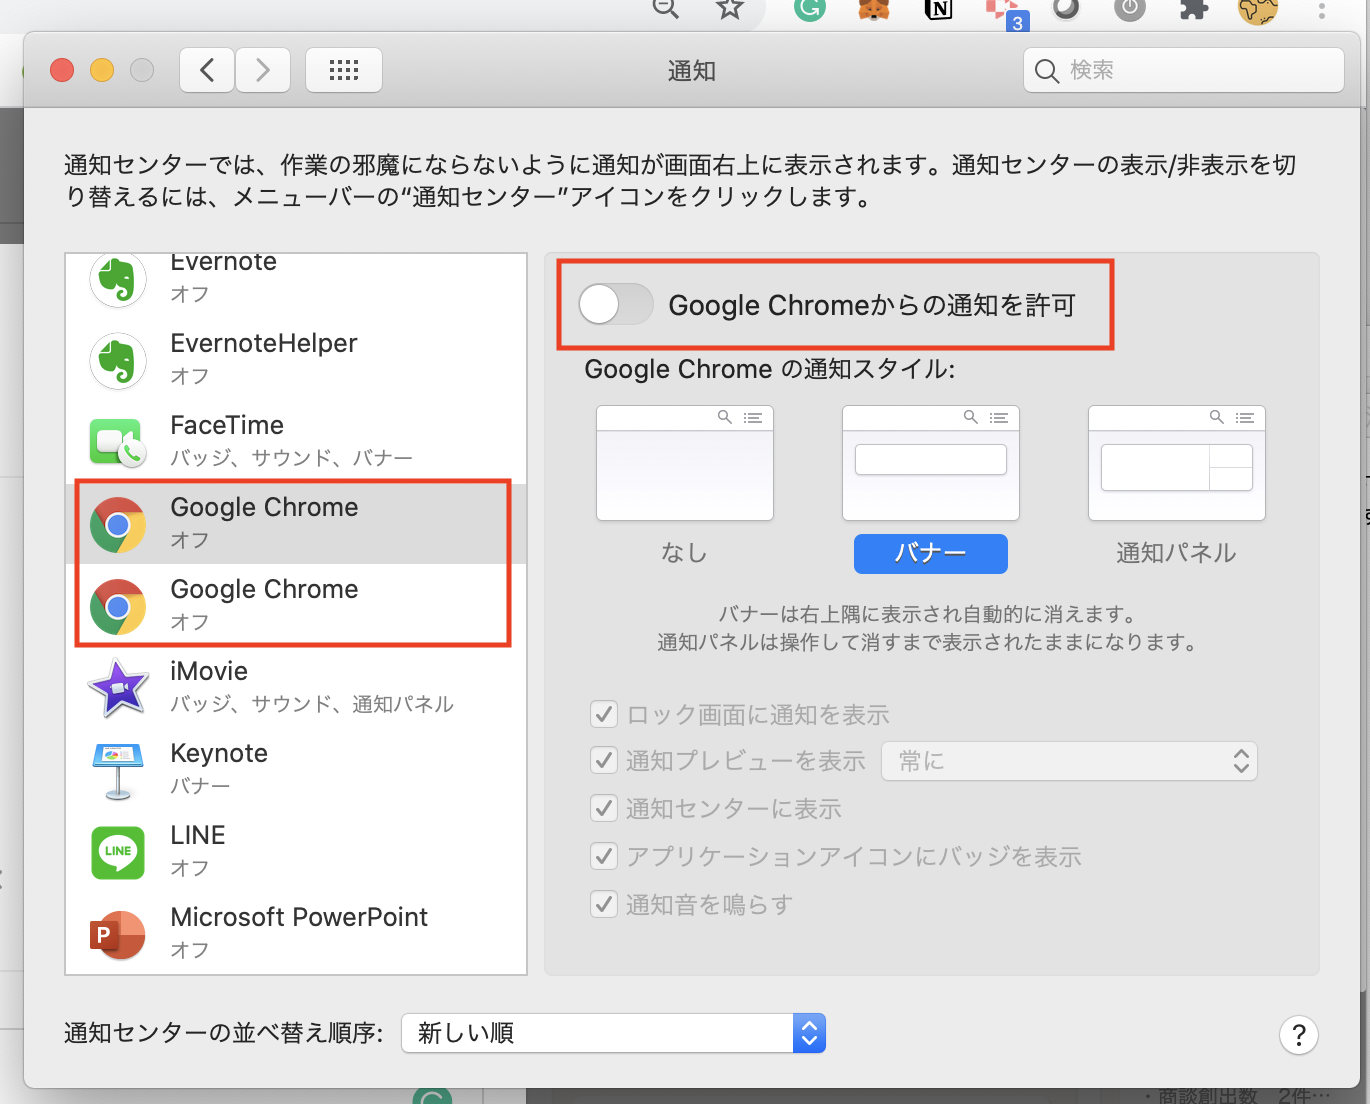Image resolution: width=1370 pixels, height=1104 pixels.
Task: Open MetaMask fox extension icon
Action: 874,8
